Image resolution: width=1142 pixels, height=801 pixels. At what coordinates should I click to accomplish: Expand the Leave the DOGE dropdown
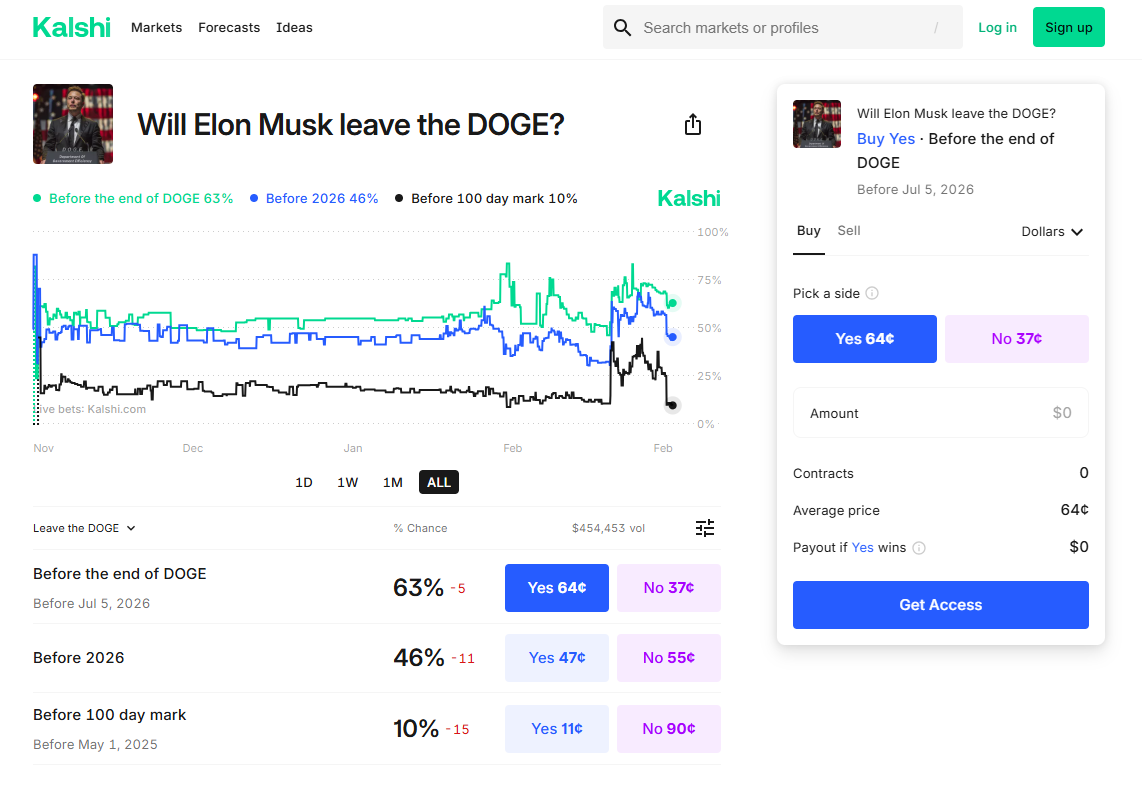point(84,528)
